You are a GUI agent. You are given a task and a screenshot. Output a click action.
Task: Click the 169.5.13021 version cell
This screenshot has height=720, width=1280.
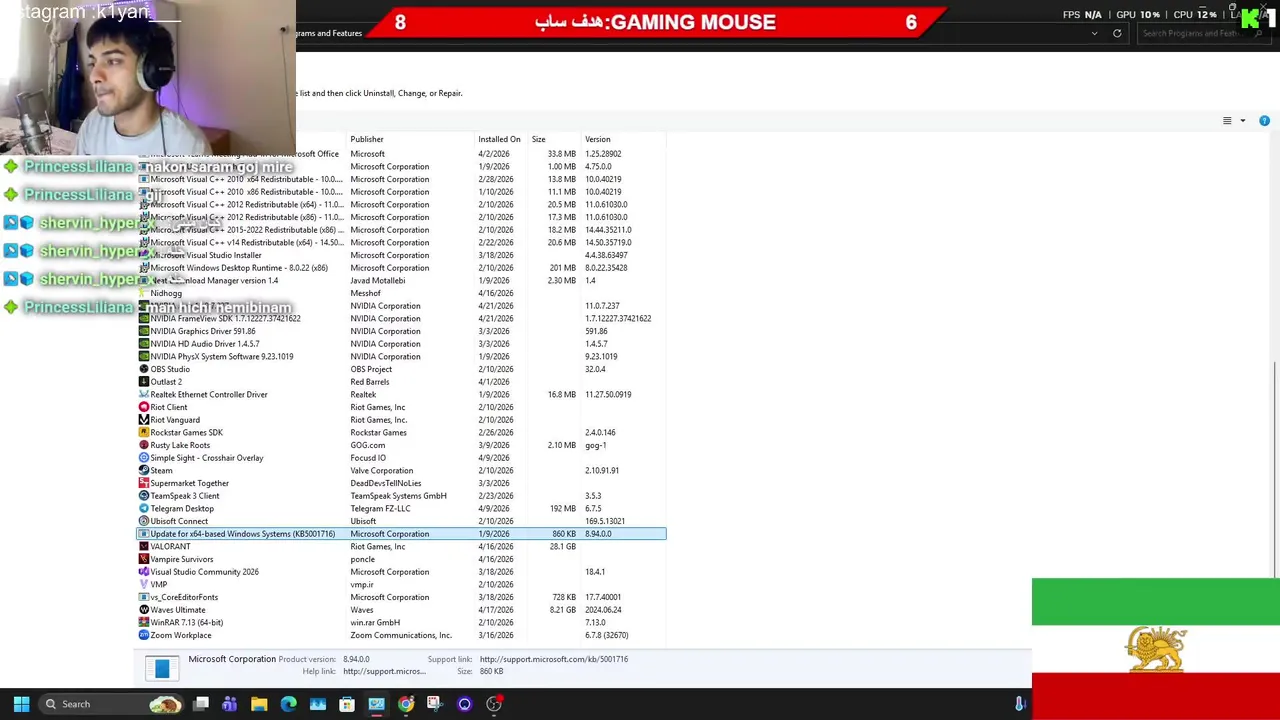click(605, 521)
